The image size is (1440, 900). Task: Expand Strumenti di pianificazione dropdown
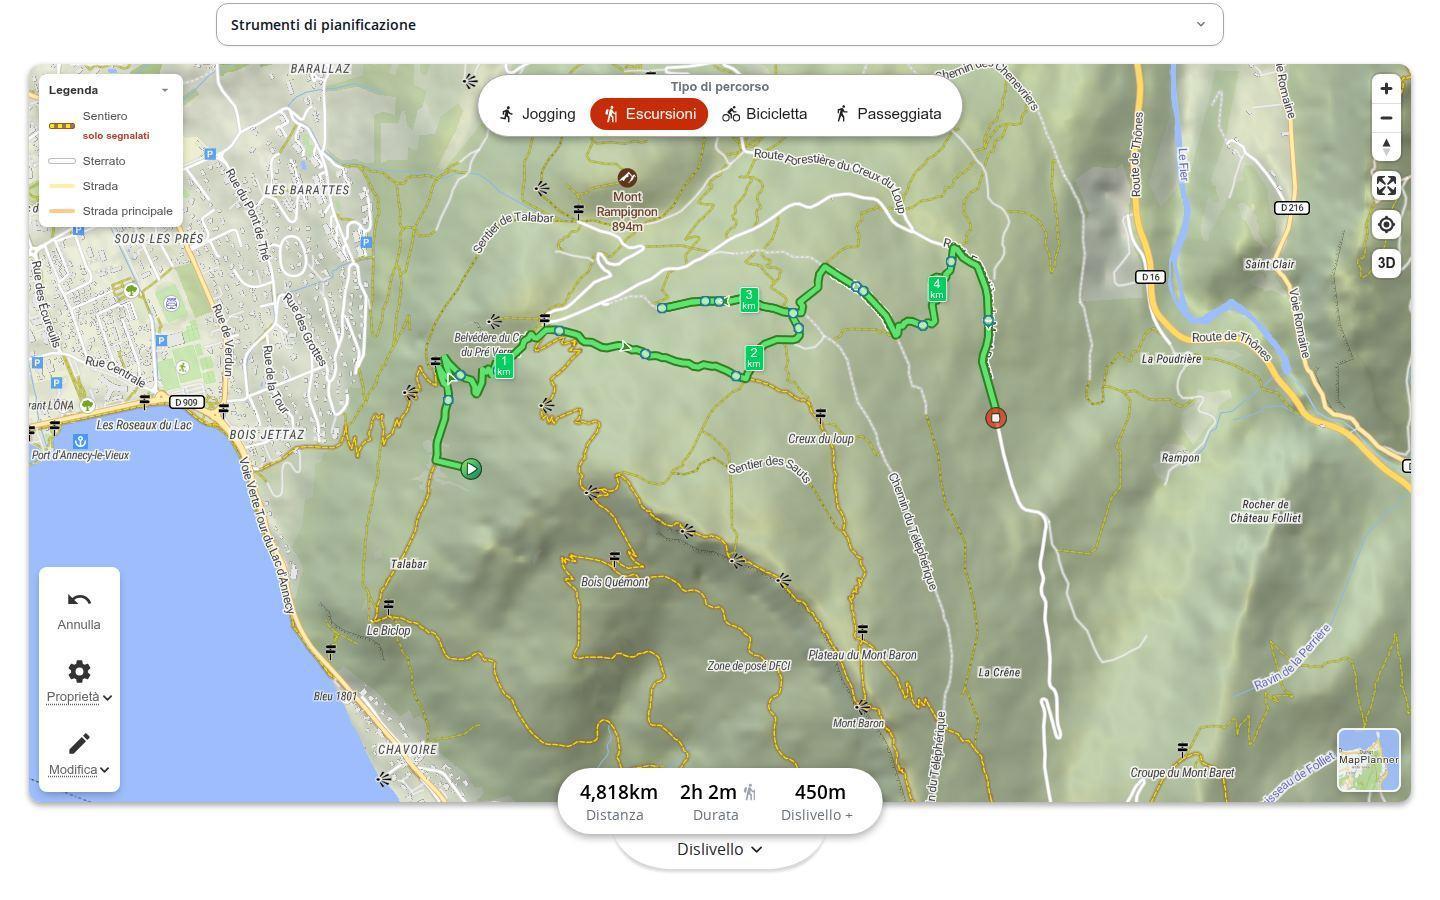coord(720,24)
